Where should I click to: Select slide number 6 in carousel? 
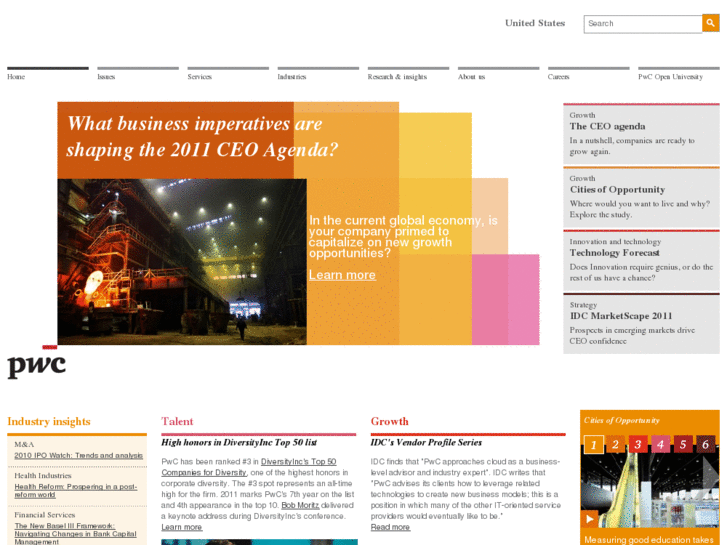point(706,445)
